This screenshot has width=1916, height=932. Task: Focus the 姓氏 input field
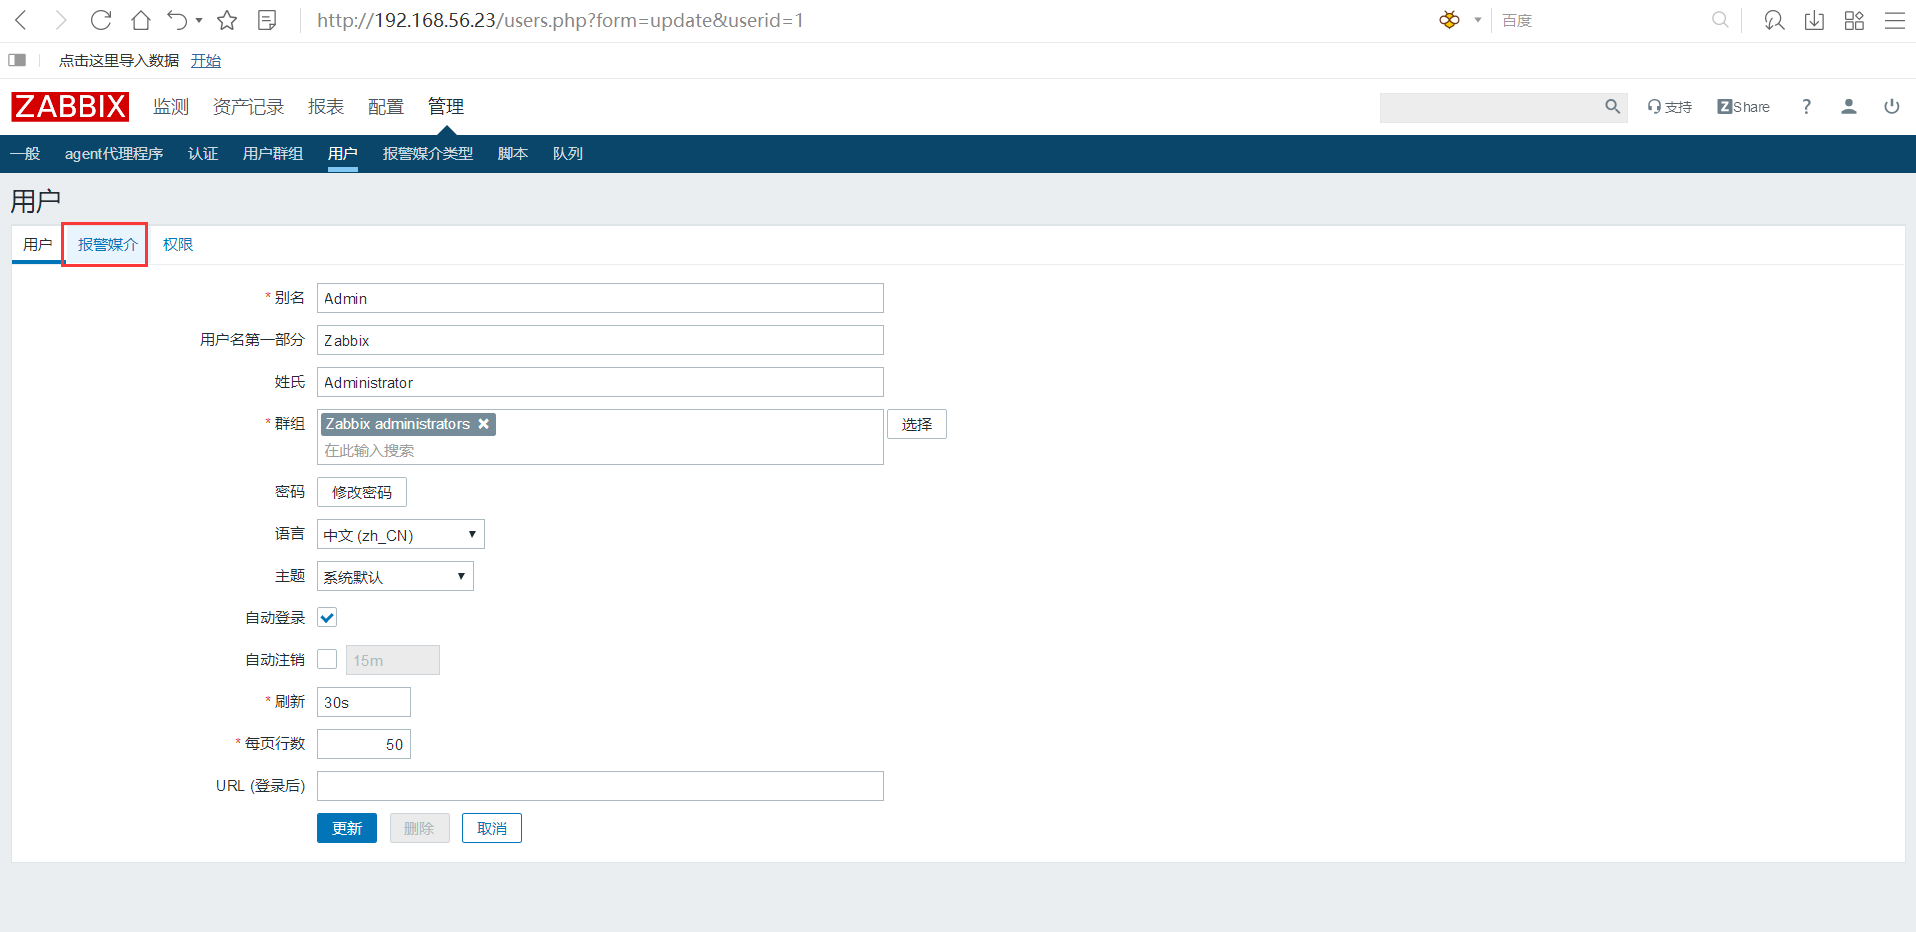point(600,383)
